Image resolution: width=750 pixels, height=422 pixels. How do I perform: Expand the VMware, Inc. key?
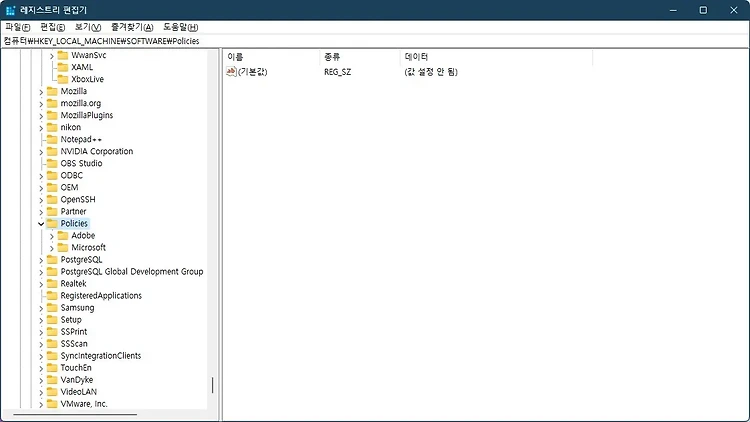click(41, 404)
